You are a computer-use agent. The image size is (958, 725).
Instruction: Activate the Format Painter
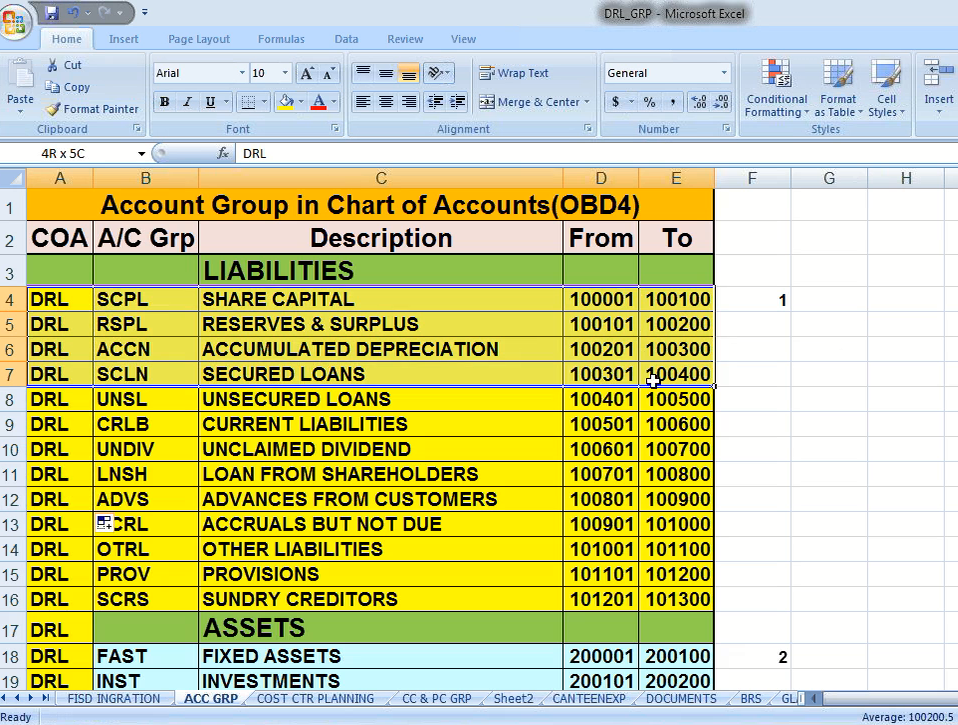pos(93,109)
